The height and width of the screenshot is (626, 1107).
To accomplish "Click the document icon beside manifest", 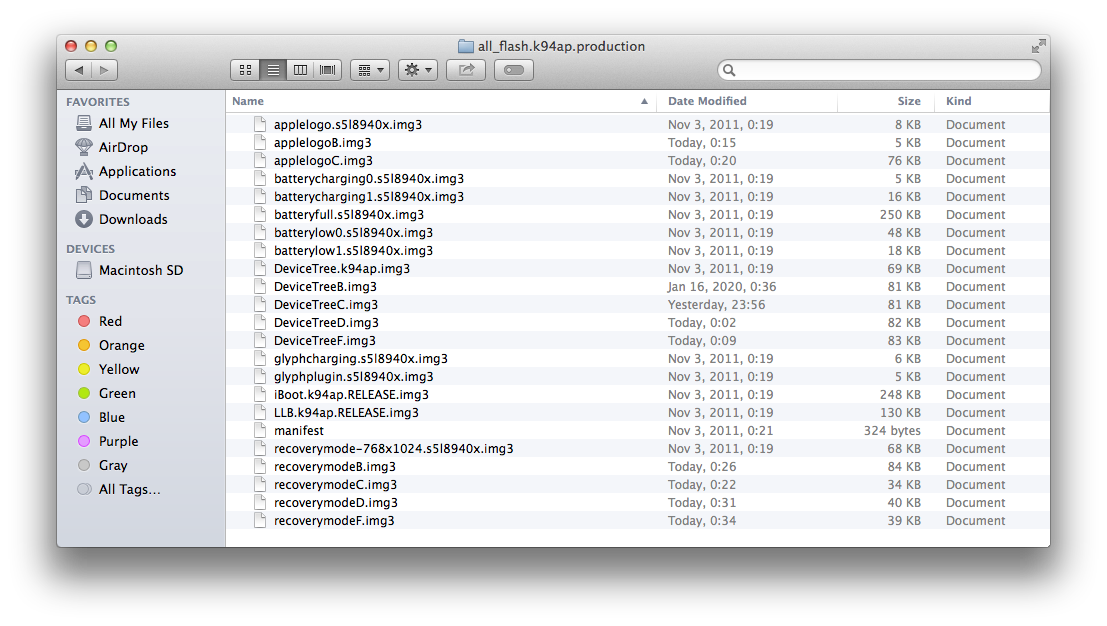I will [260, 431].
